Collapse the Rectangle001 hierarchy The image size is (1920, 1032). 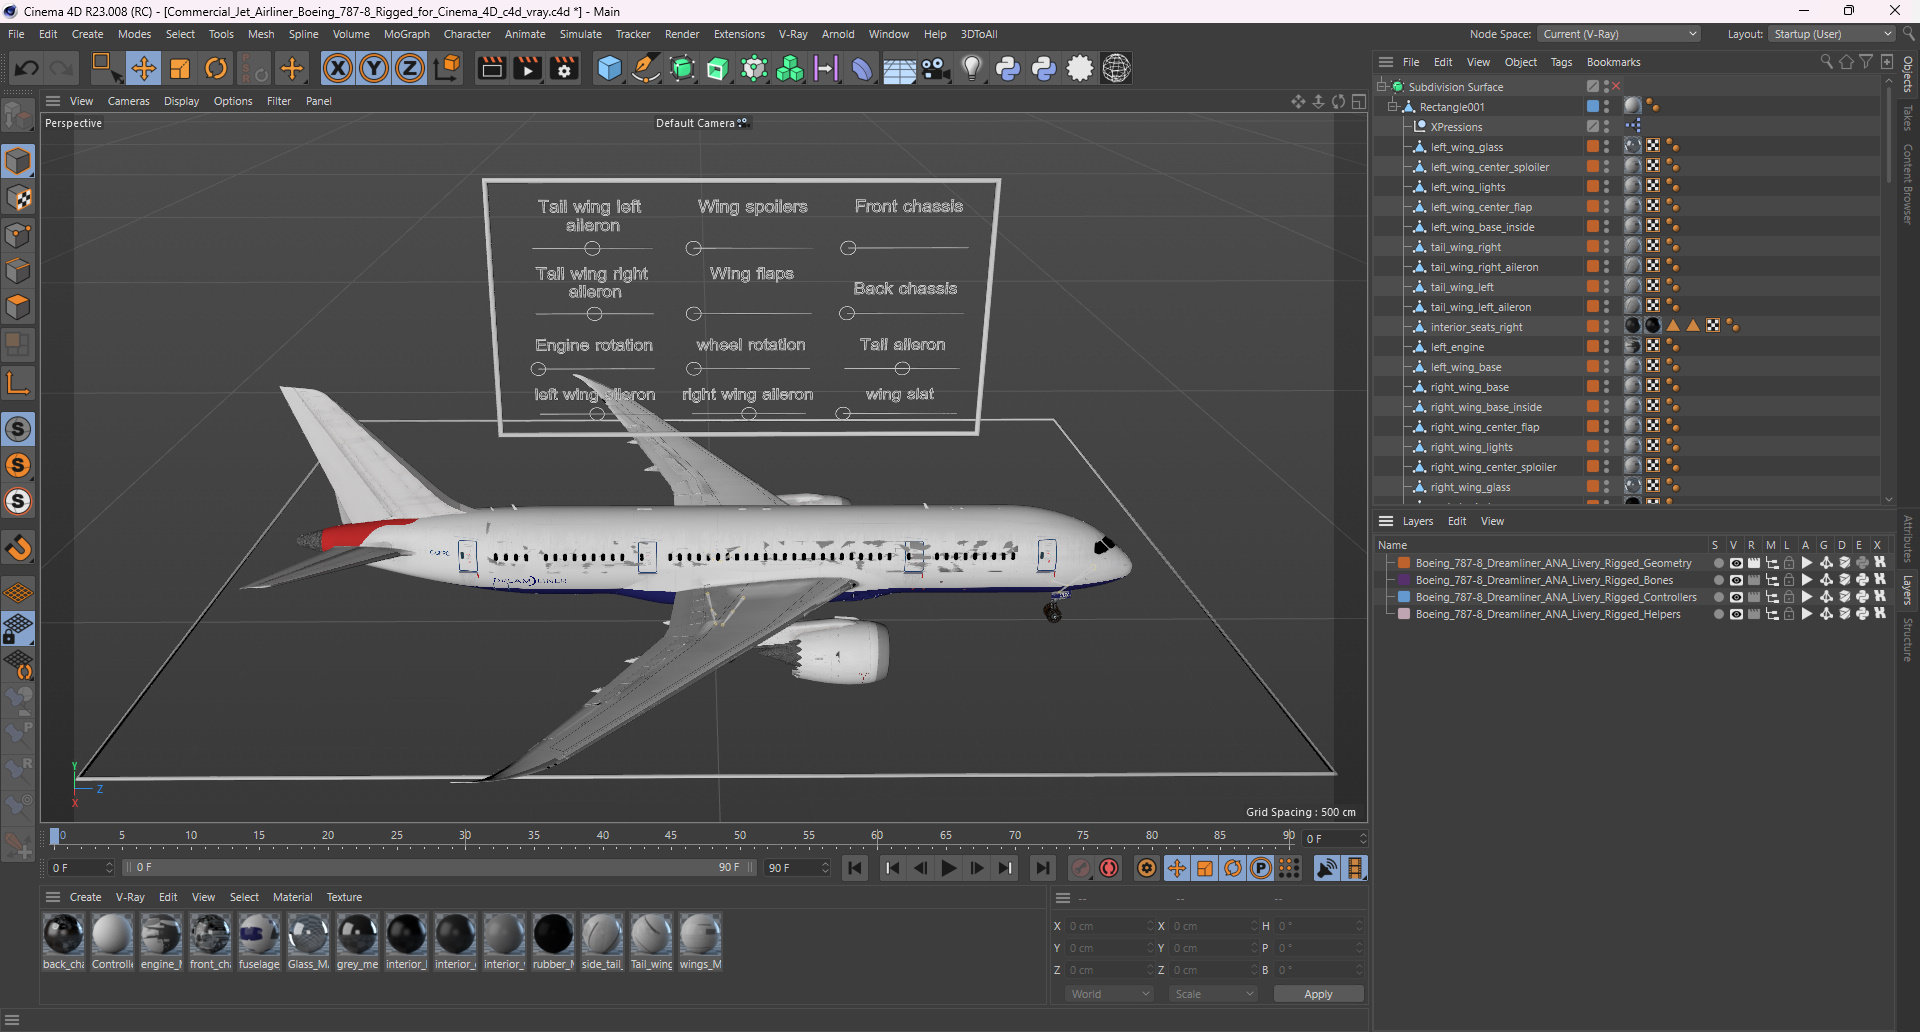coord(1393,106)
